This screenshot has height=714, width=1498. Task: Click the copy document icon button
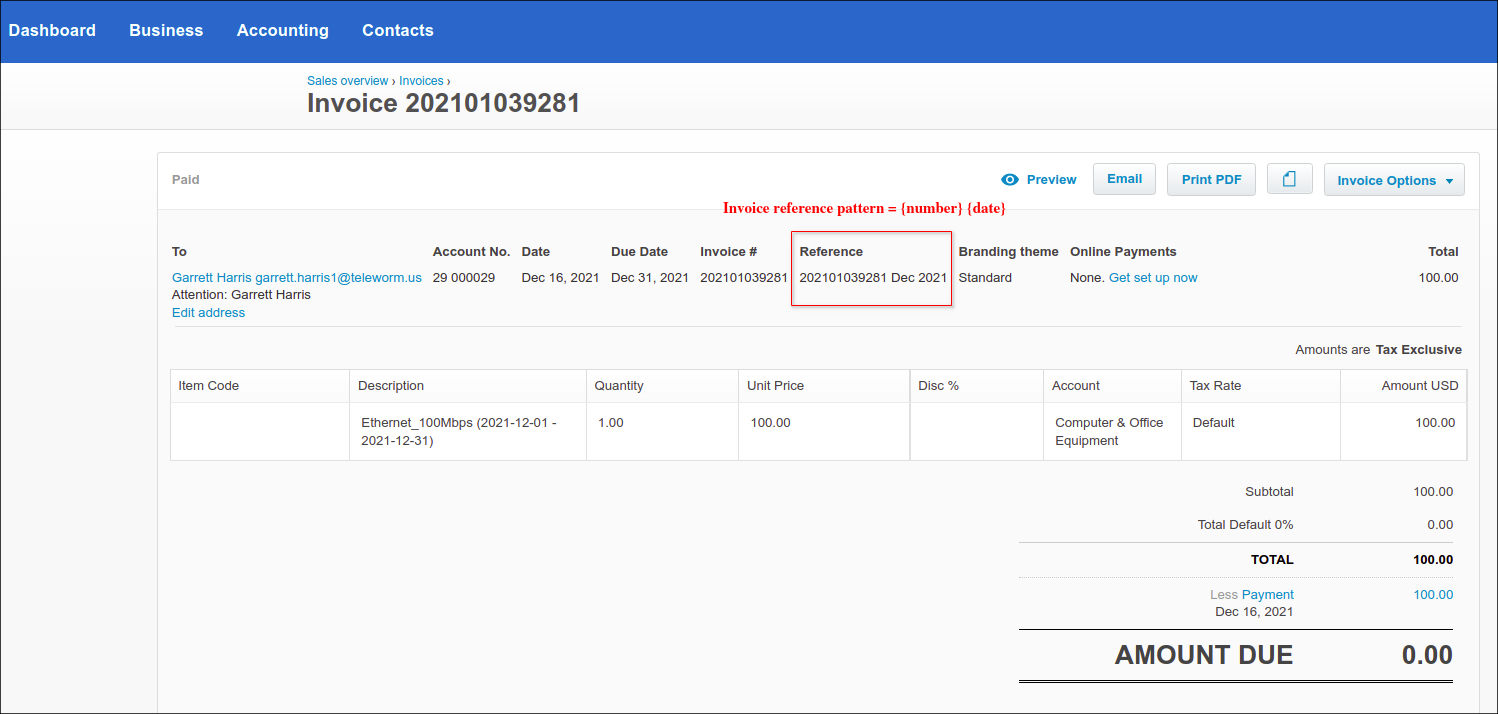(1289, 179)
